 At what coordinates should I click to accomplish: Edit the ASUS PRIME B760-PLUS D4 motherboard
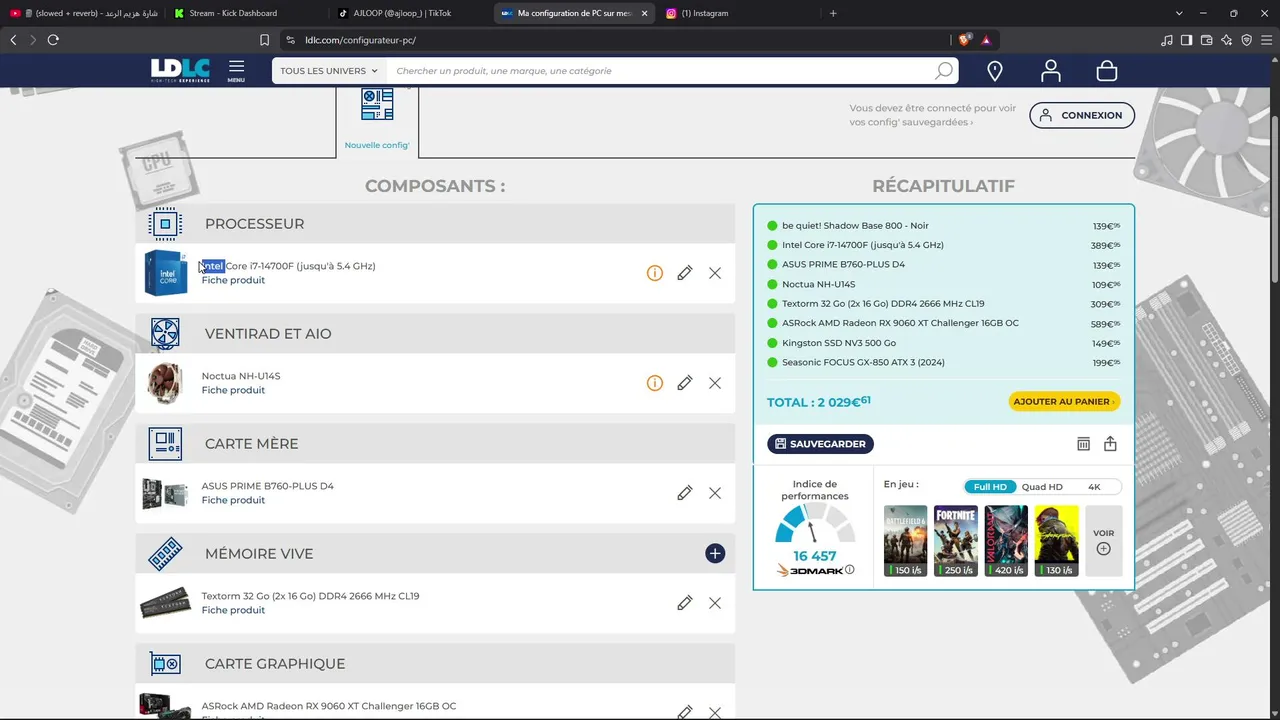point(685,493)
